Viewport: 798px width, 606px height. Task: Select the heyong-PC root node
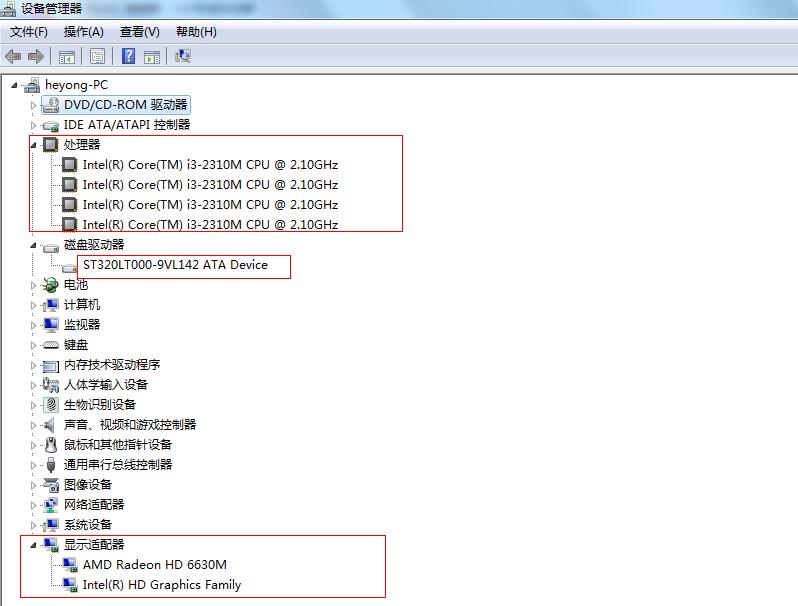(x=76, y=85)
